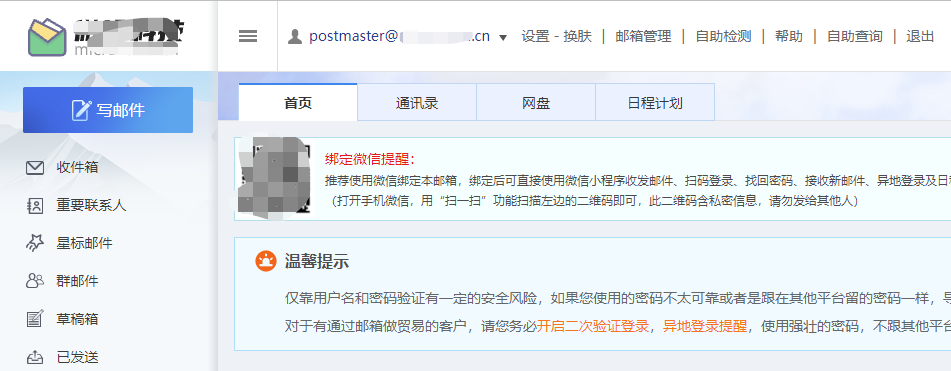Open 自助检测 link

pyautogui.click(x=723, y=36)
